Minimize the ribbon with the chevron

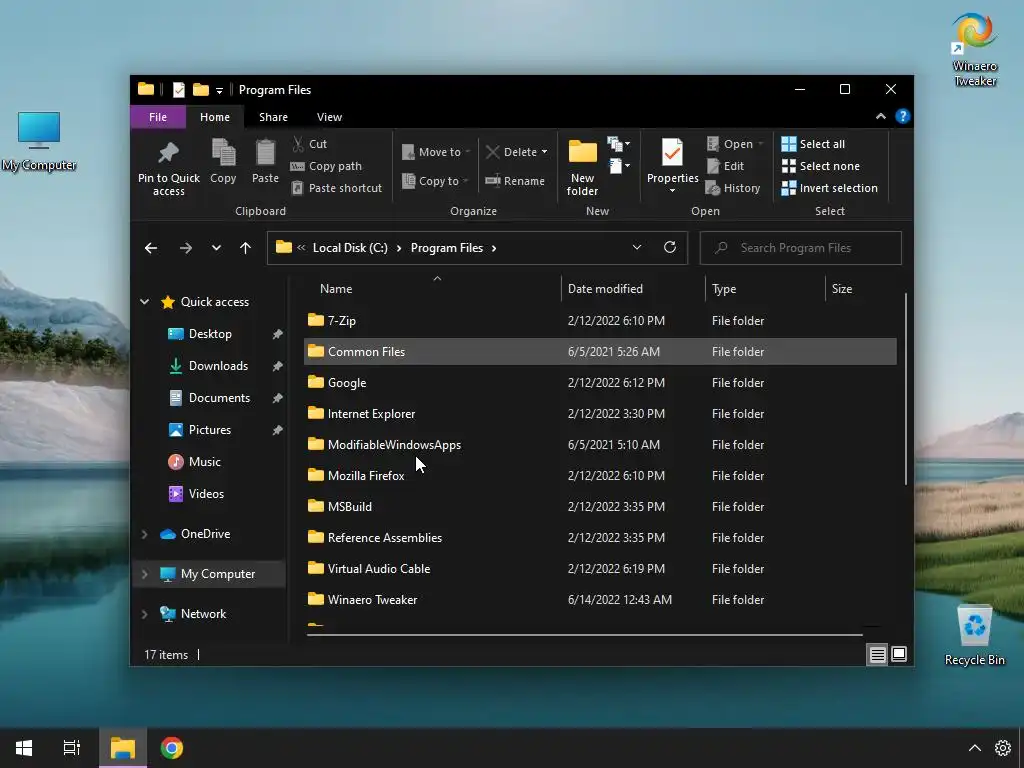coord(880,116)
